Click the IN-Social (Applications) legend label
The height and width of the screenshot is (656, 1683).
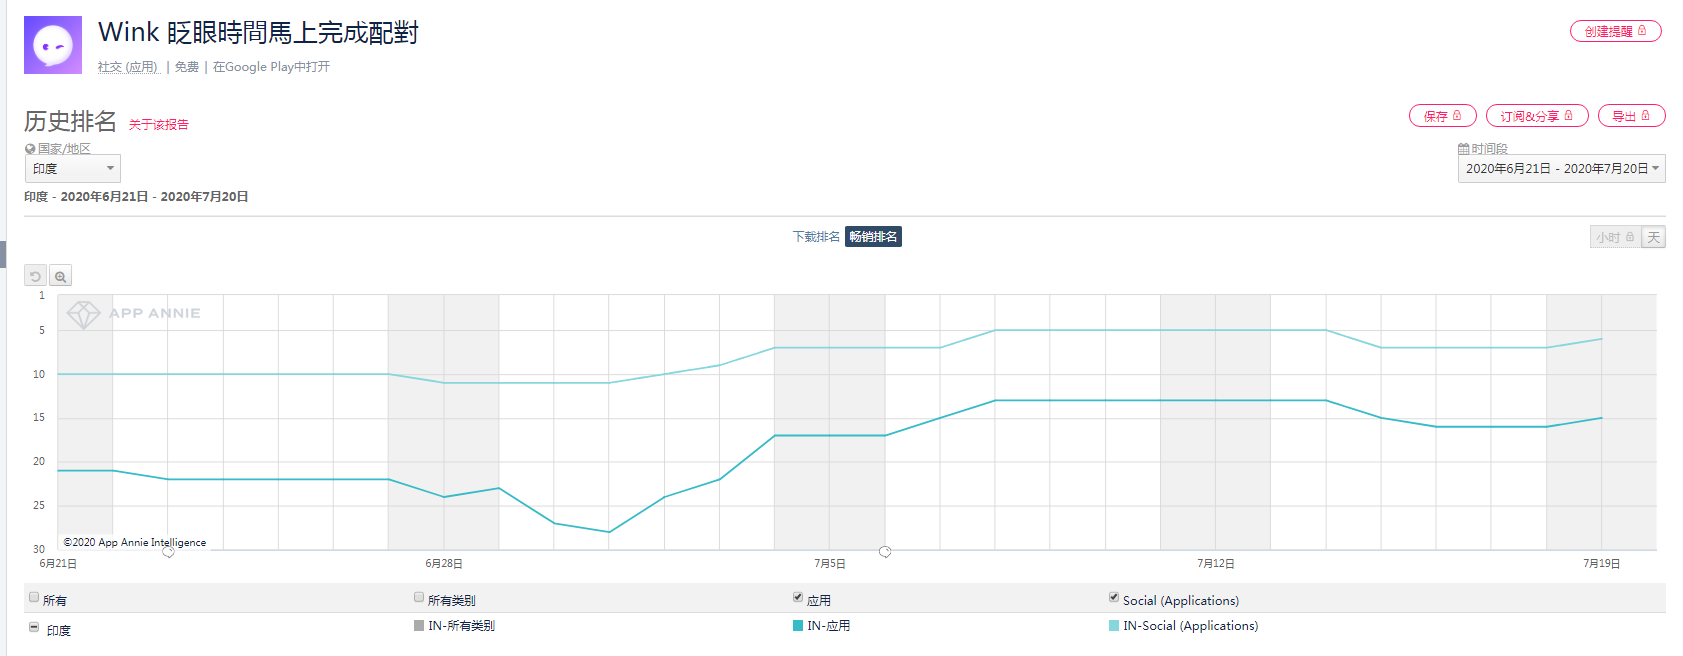(1190, 626)
